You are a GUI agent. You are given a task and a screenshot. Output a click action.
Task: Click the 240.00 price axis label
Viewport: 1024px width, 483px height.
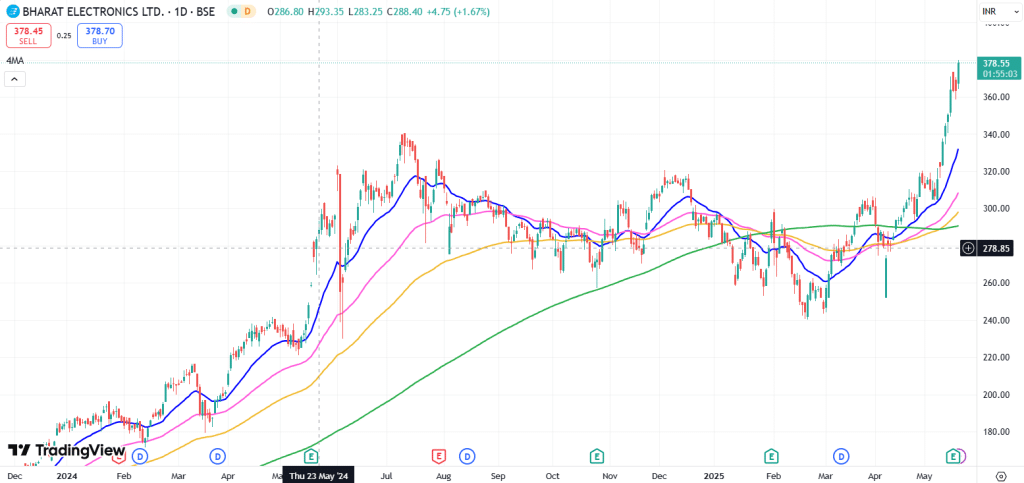point(997,320)
